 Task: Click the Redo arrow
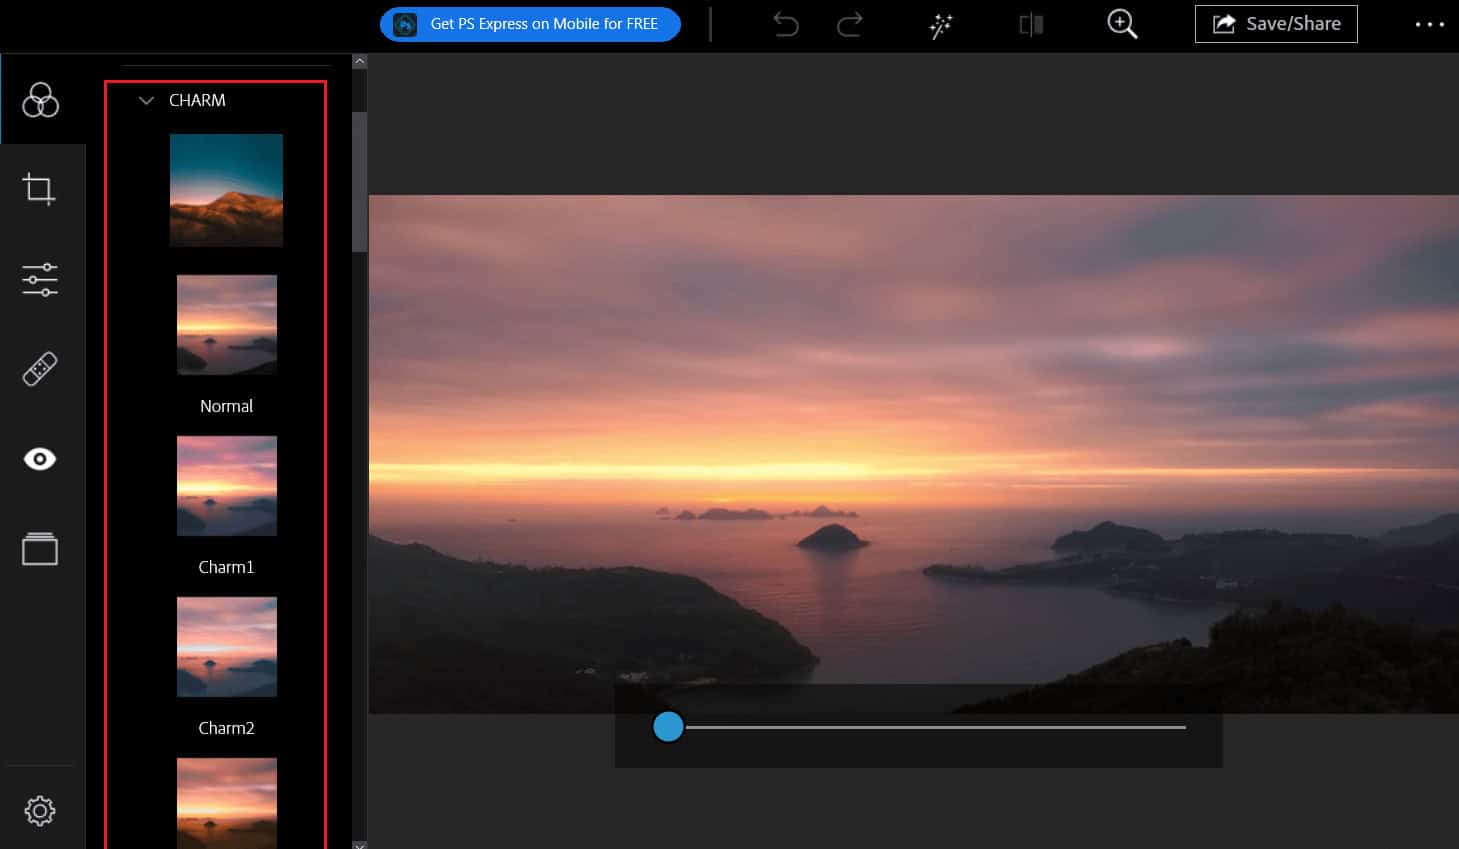pyautogui.click(x=849, y=24)
